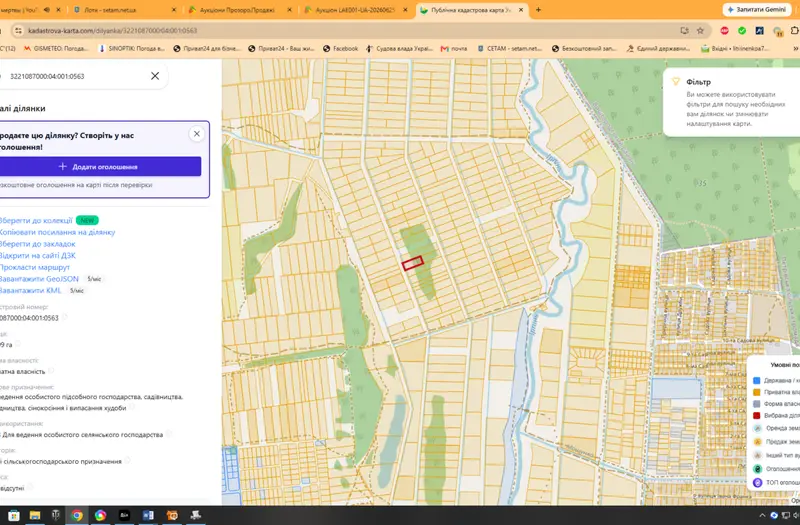Open the Єдиний державний bookmark
The height and width of the screenshot is (525, 800).
pos(659,48)
